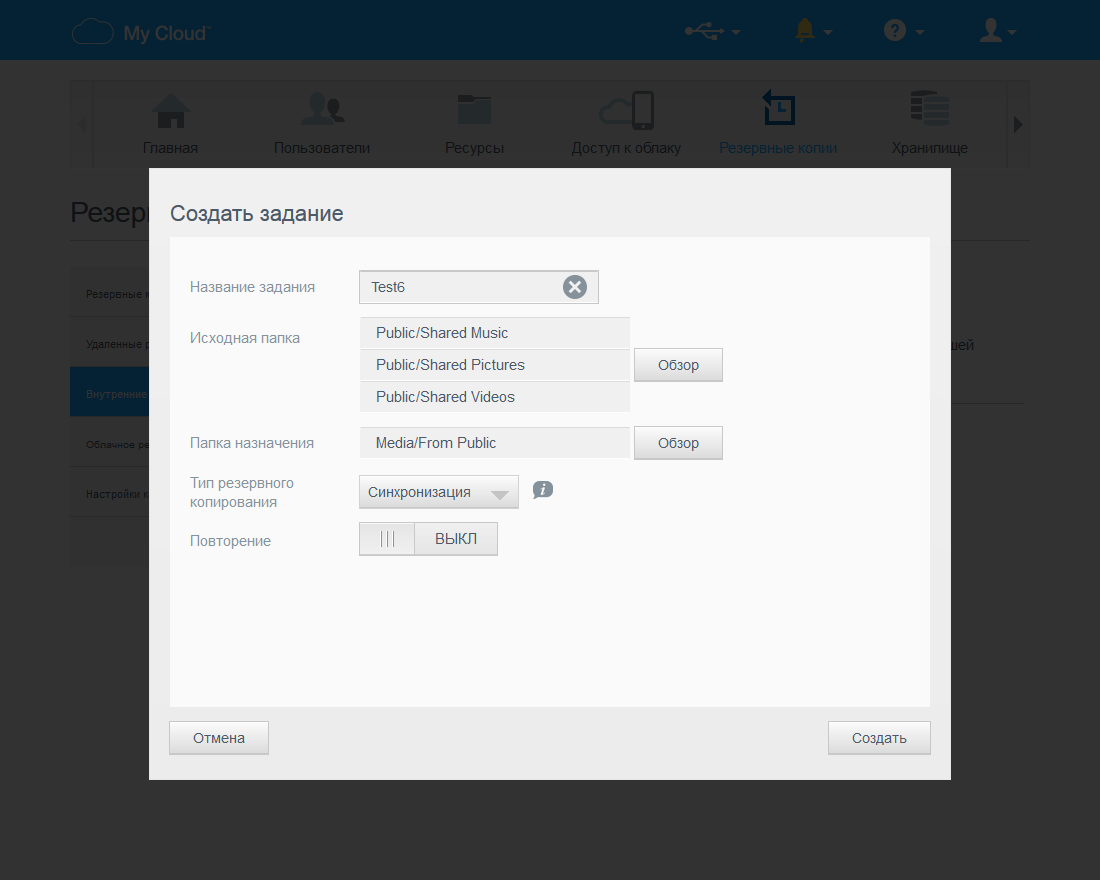This screenshot has height=880, width=1100.
Task: Toggle the Повторение ВЫКЛ switch
Action: click(428, 539)
